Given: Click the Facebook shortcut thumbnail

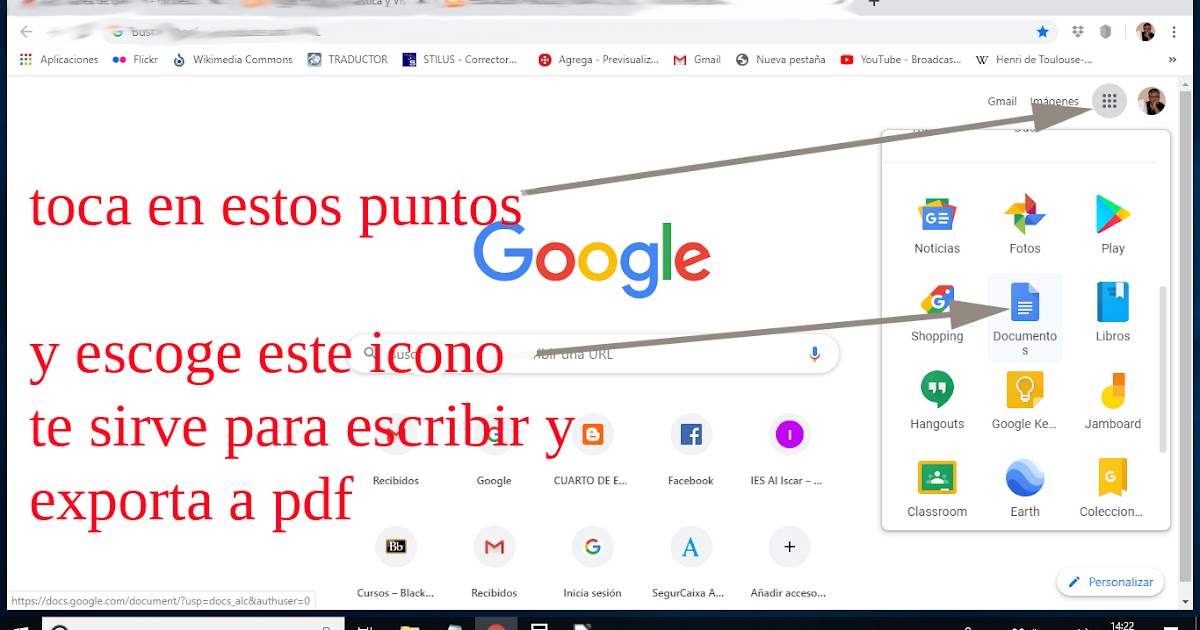Looking at the screenshot, I should coord(691,434).
